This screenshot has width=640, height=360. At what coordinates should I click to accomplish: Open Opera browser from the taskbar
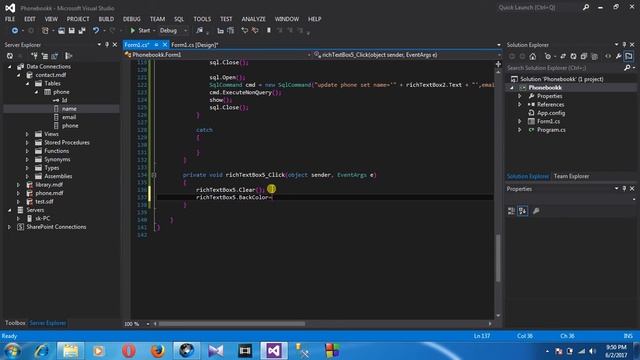(129, 351)
